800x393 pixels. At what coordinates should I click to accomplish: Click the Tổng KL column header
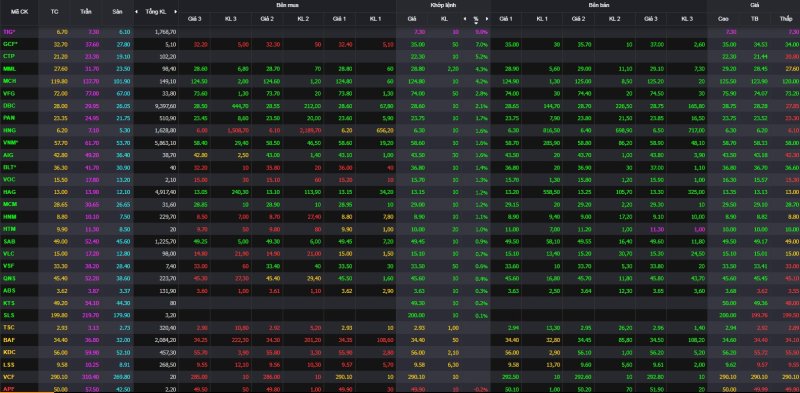pos(156,11)
